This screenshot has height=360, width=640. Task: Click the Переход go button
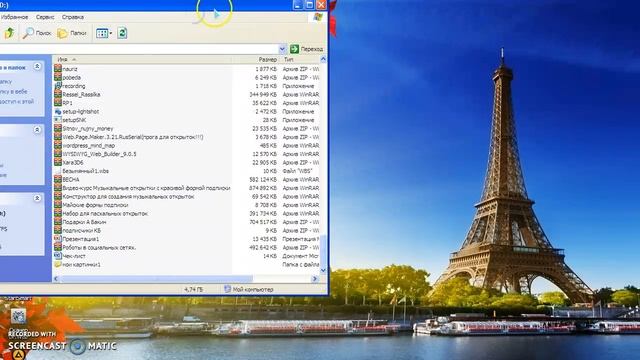tap(307, 49)
